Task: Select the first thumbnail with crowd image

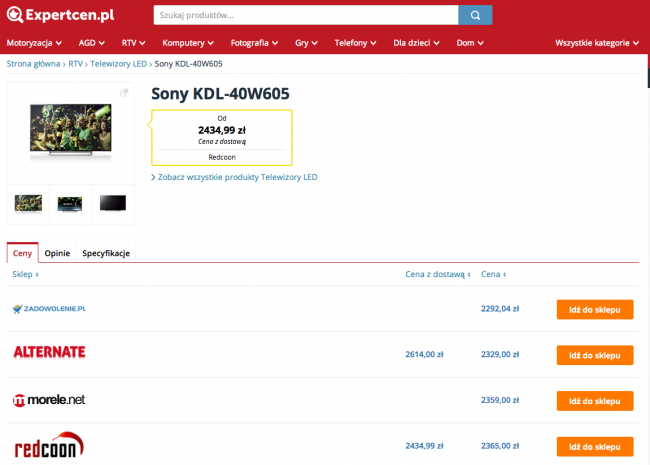Action: coord(28,204)
